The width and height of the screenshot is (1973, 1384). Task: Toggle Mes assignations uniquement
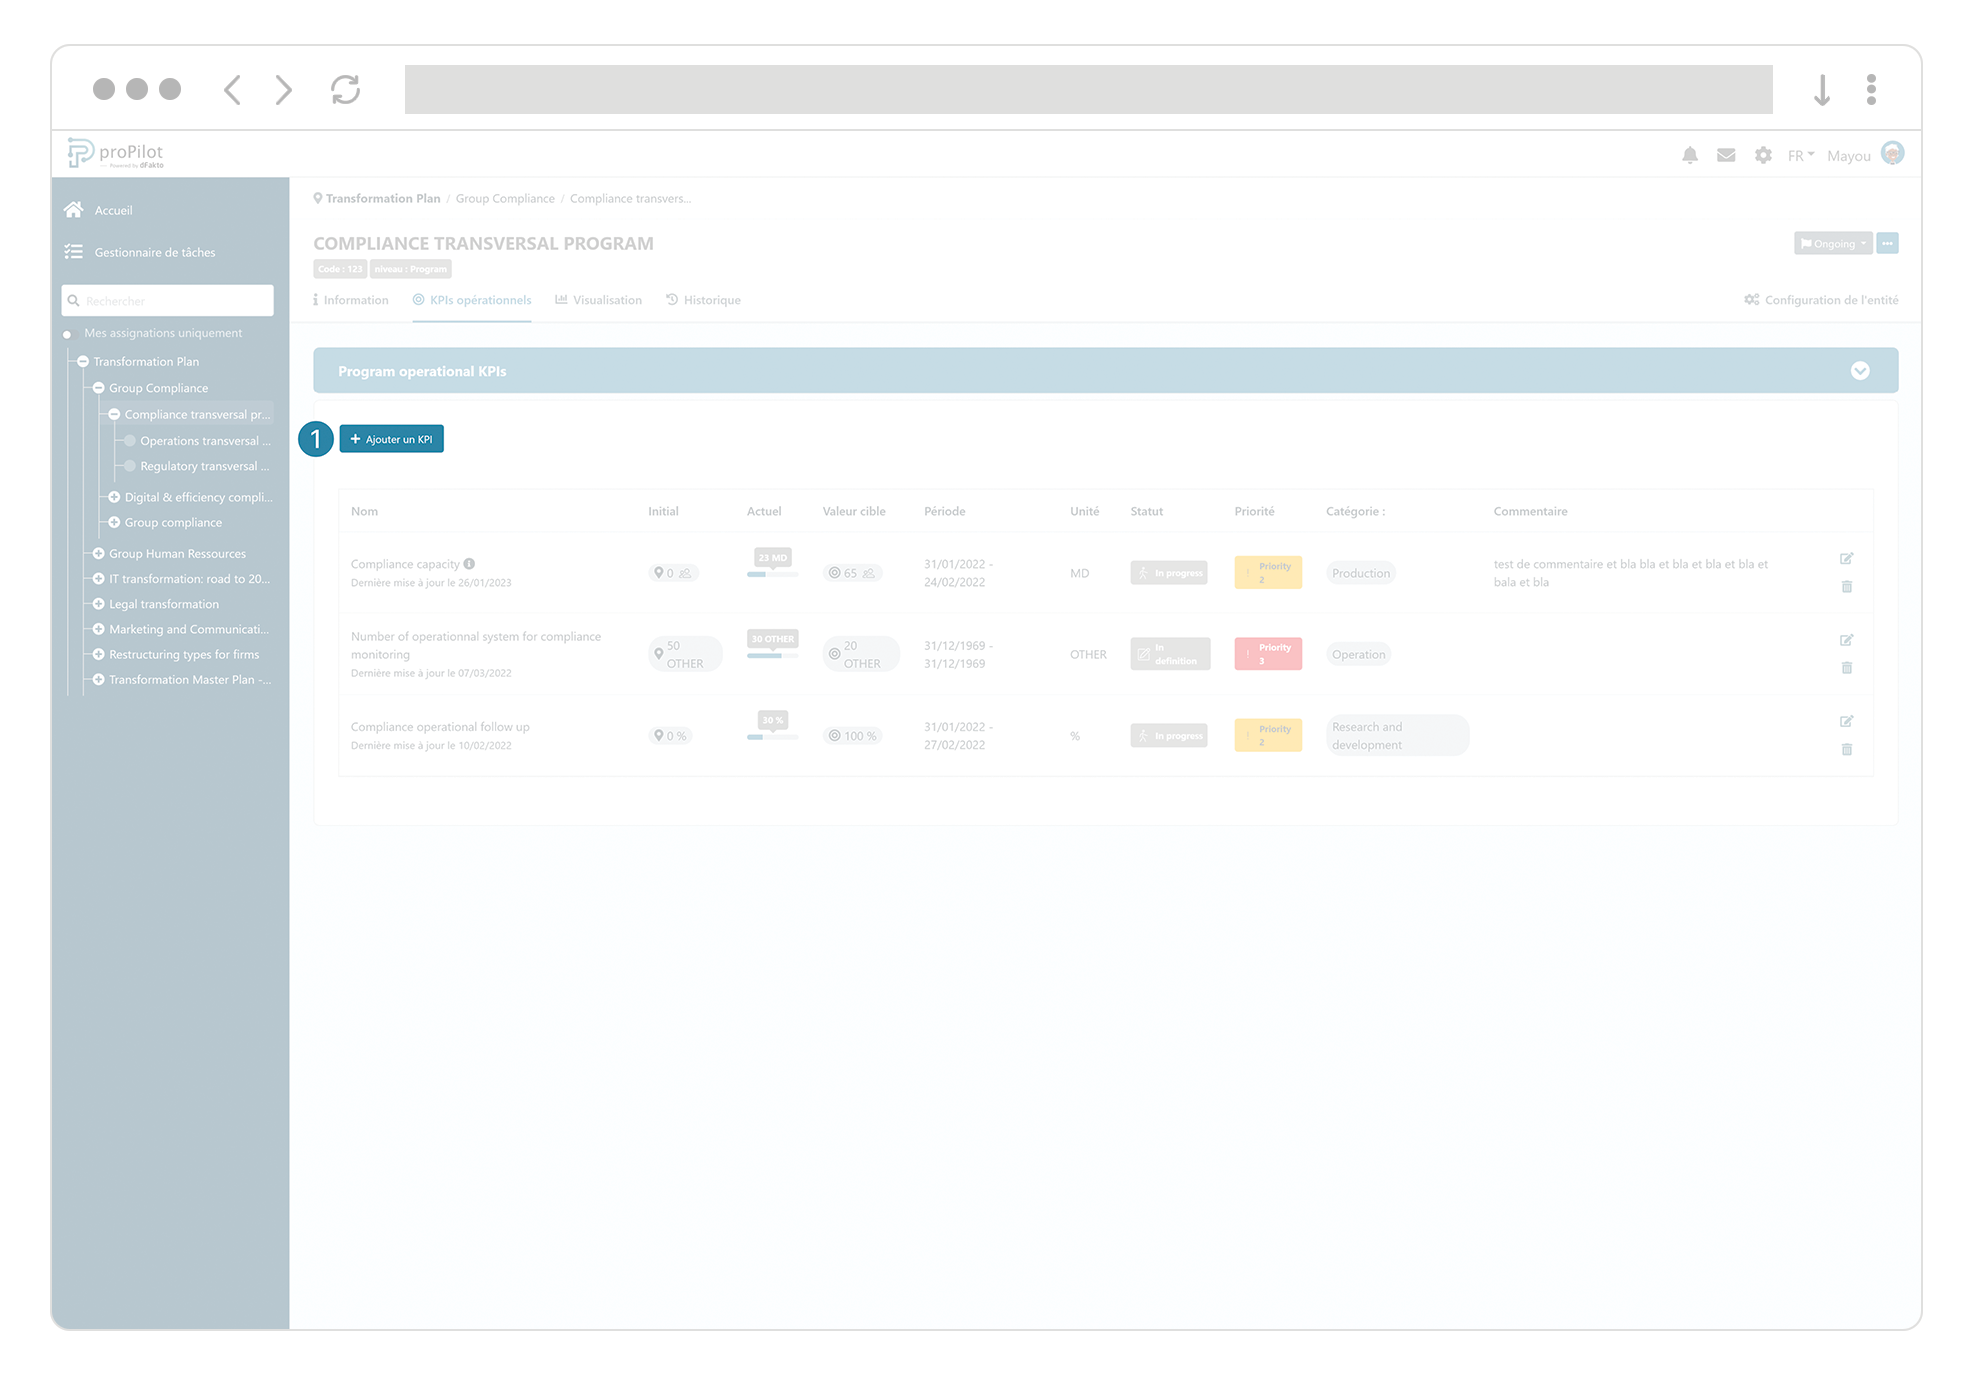pos(68,333)
